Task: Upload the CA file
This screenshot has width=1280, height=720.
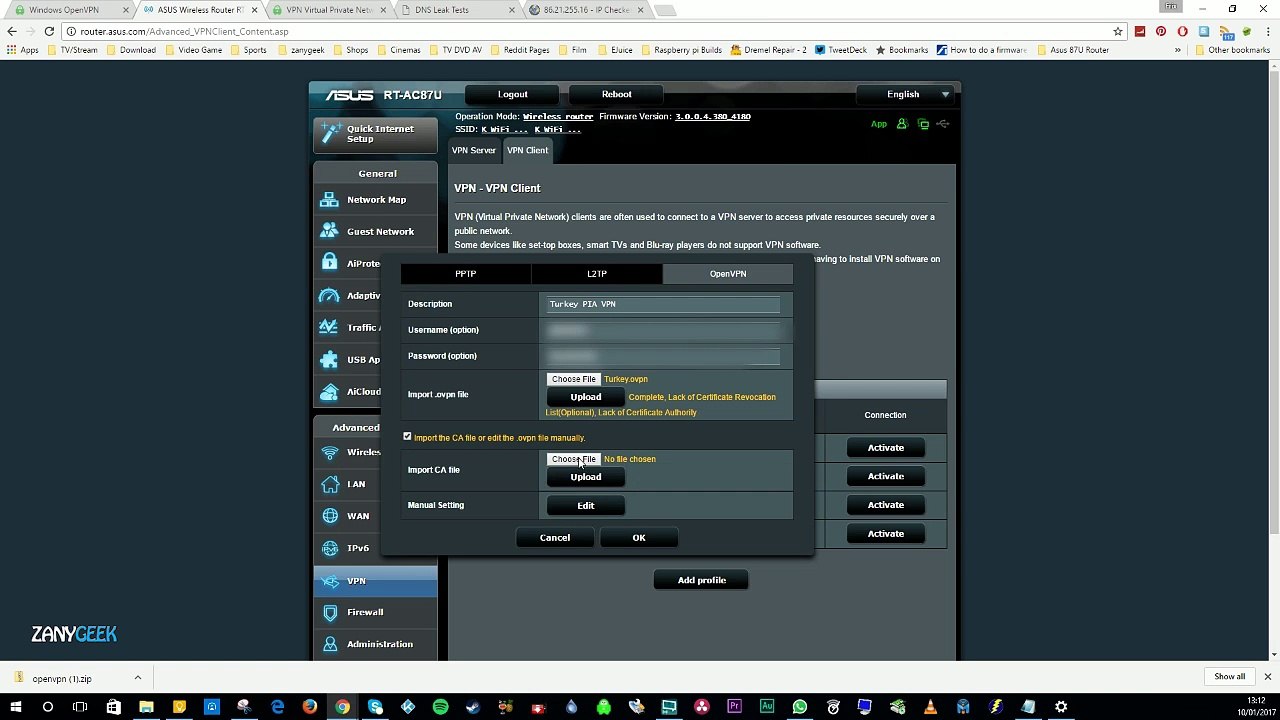Action: point(585,477)
